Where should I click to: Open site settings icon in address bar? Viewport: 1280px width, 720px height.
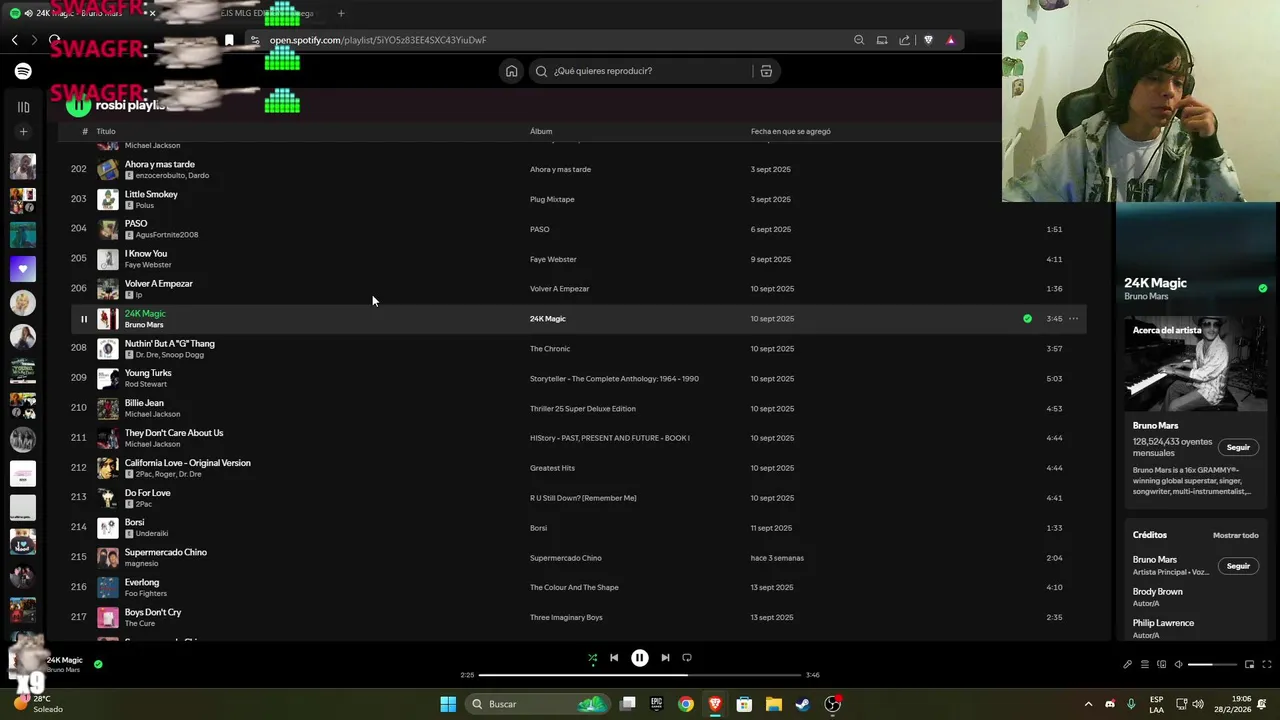pyautogui.click(x=255, y=40)
